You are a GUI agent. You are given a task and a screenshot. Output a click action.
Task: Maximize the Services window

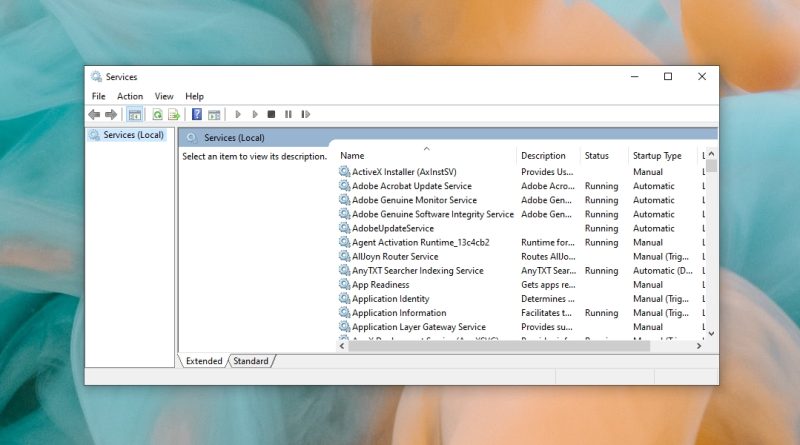[668, 77]
